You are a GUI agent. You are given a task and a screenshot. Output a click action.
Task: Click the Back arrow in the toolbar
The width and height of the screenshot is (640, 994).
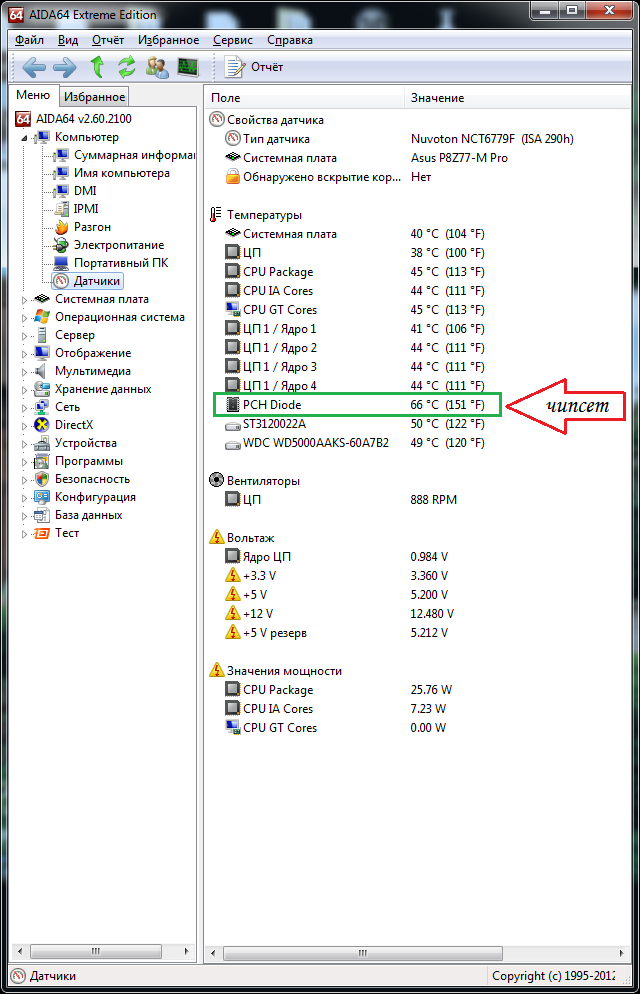point(34,67)
